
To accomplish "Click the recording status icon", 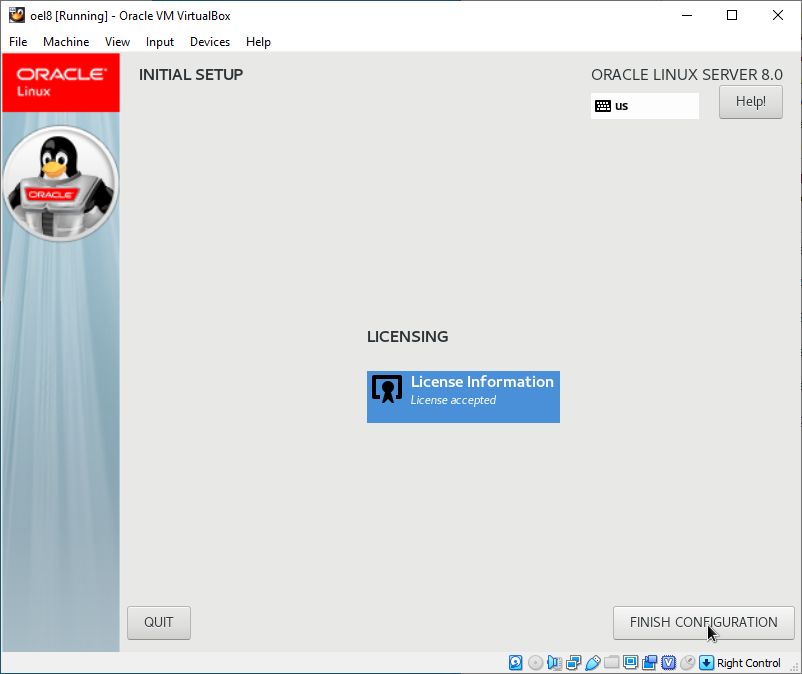I will 650,663.
